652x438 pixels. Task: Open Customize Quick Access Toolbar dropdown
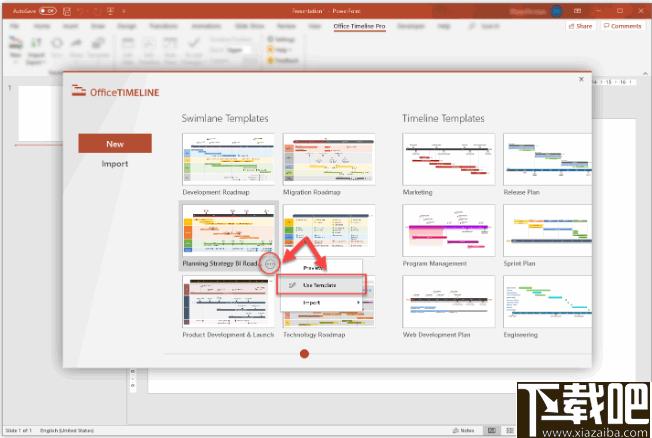click(x=124, y=11)
